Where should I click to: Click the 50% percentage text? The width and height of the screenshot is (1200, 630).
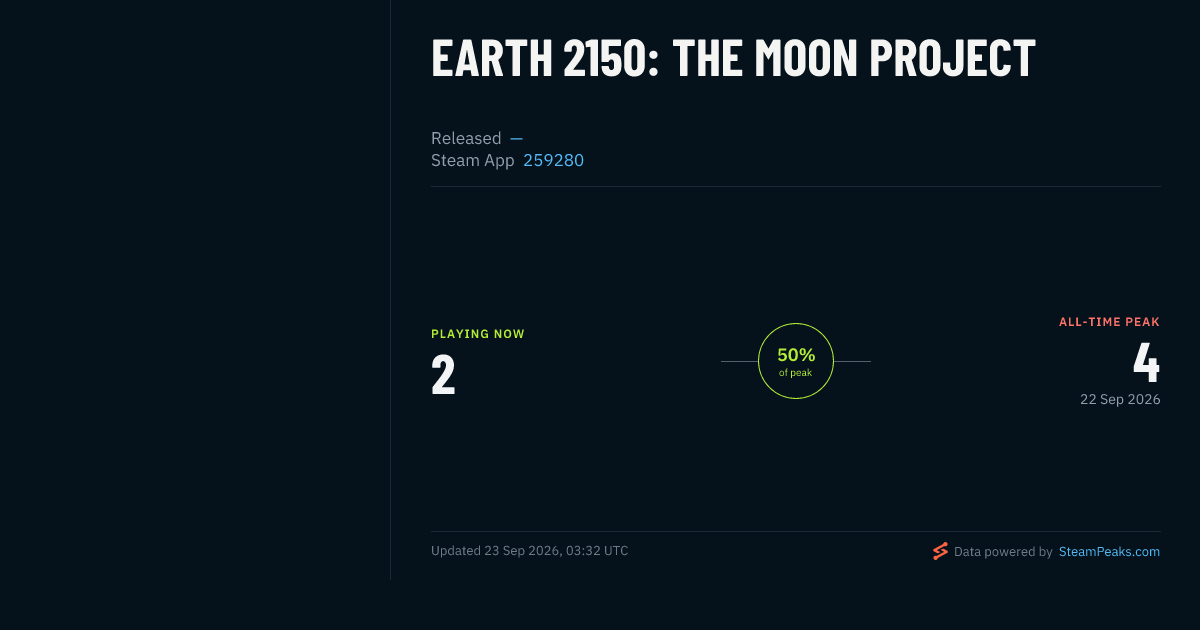796,355
